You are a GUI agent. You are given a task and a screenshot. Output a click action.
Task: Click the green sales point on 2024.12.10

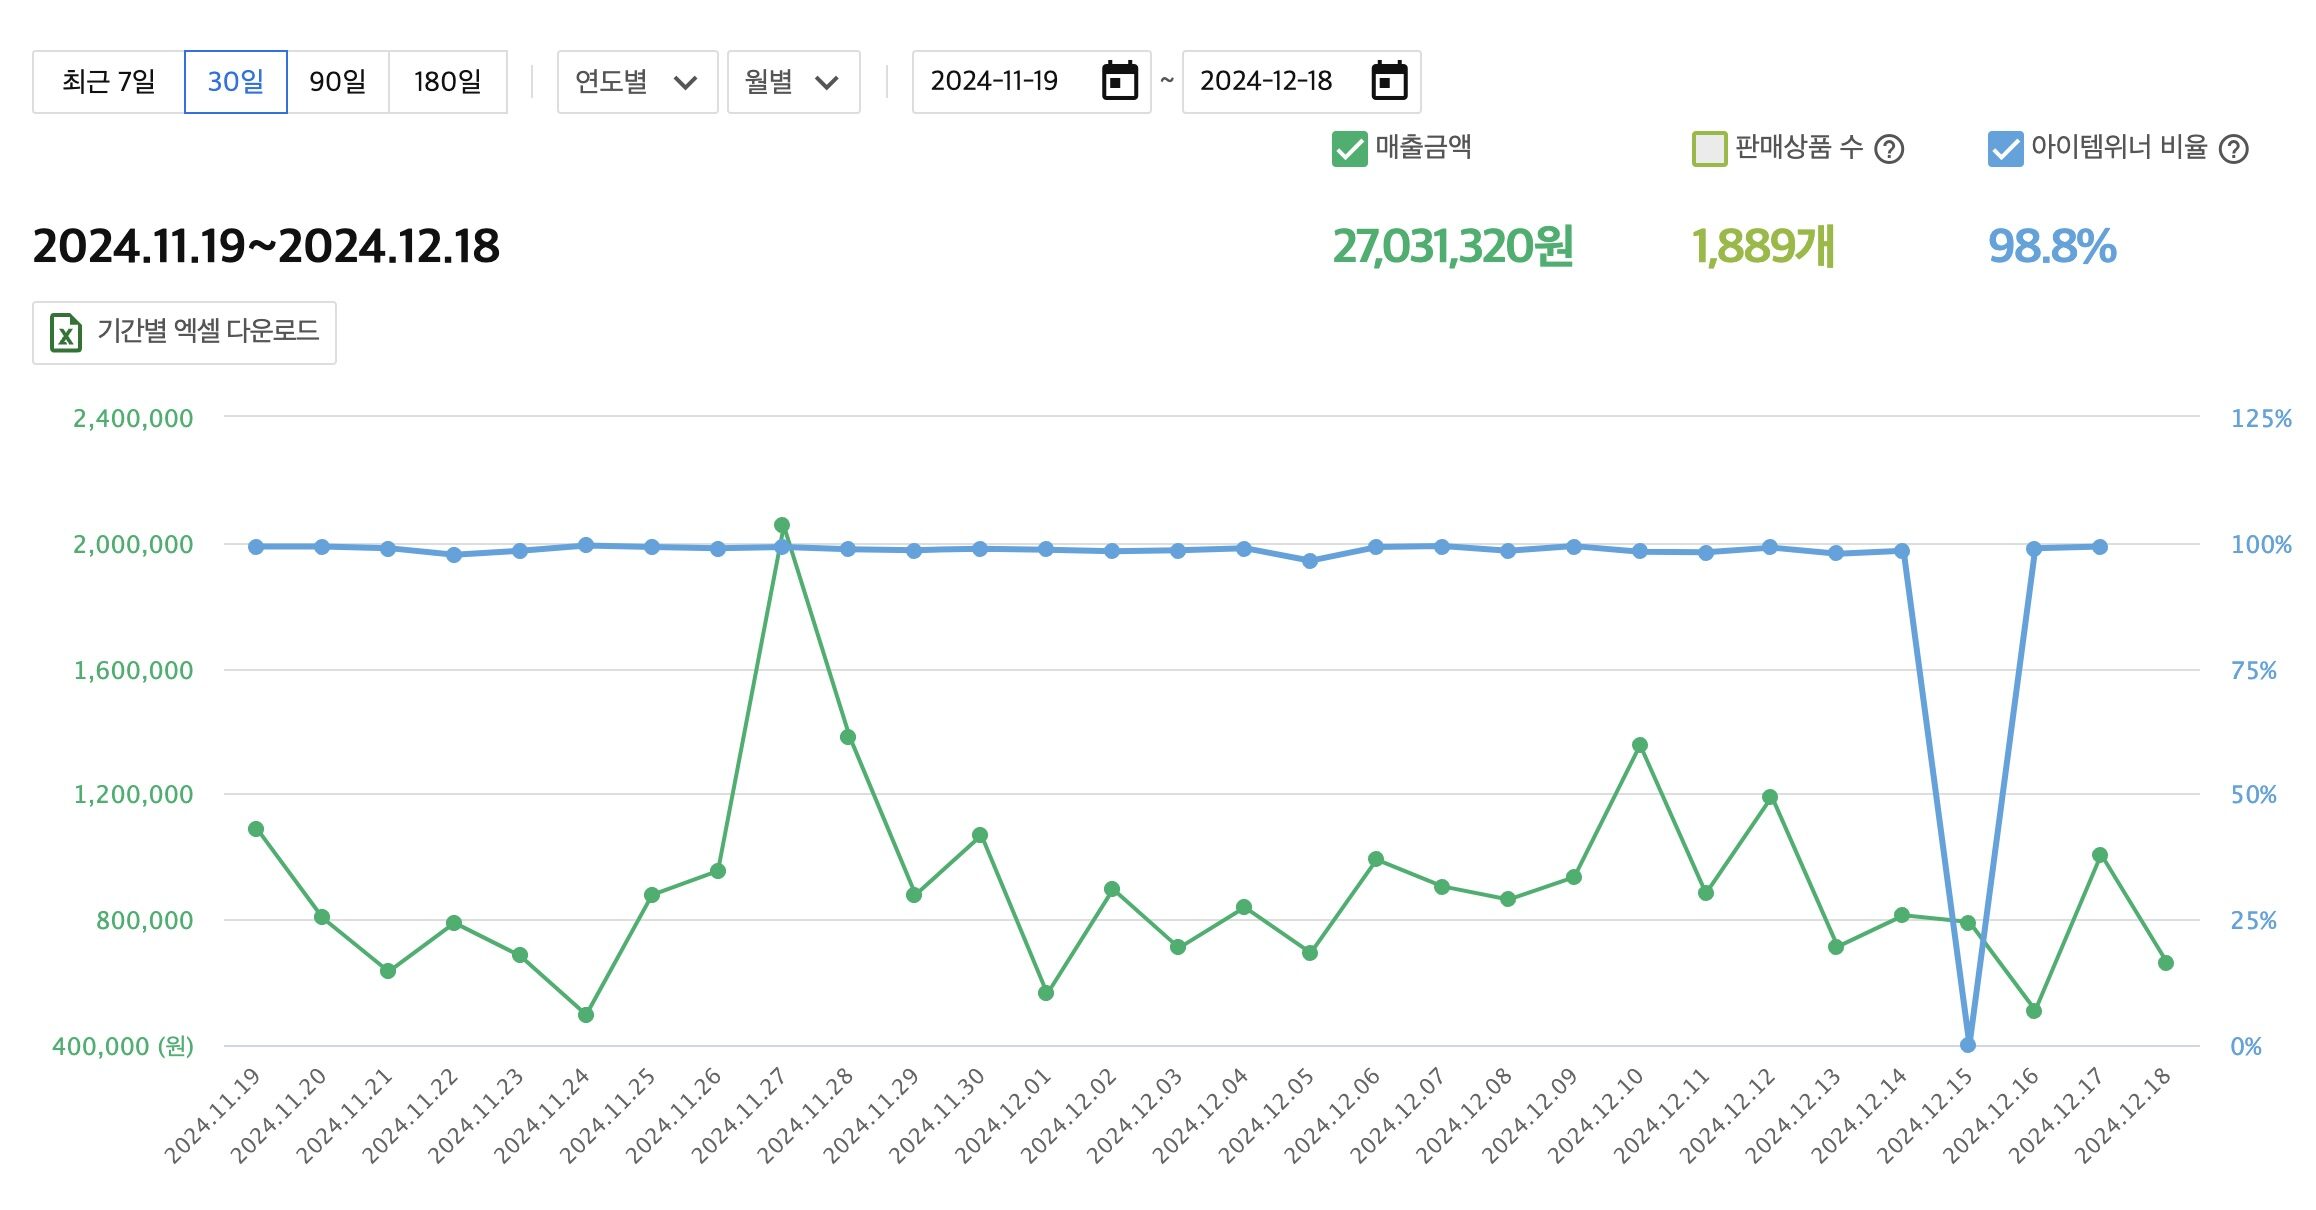(x=1639, y=745)
